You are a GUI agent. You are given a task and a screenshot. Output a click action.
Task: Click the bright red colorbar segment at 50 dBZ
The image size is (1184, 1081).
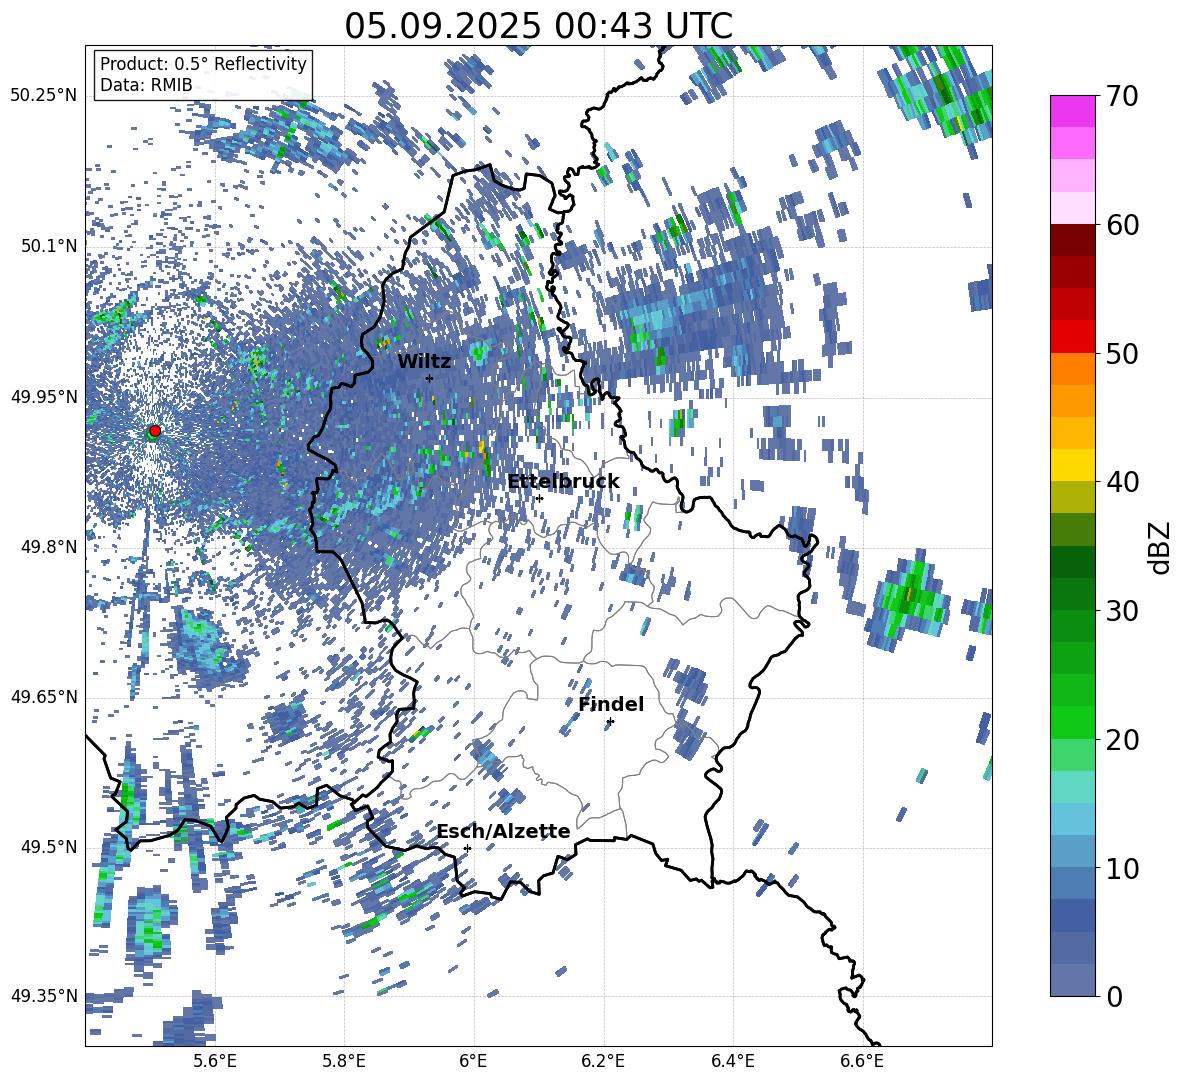pos(1072,337)
